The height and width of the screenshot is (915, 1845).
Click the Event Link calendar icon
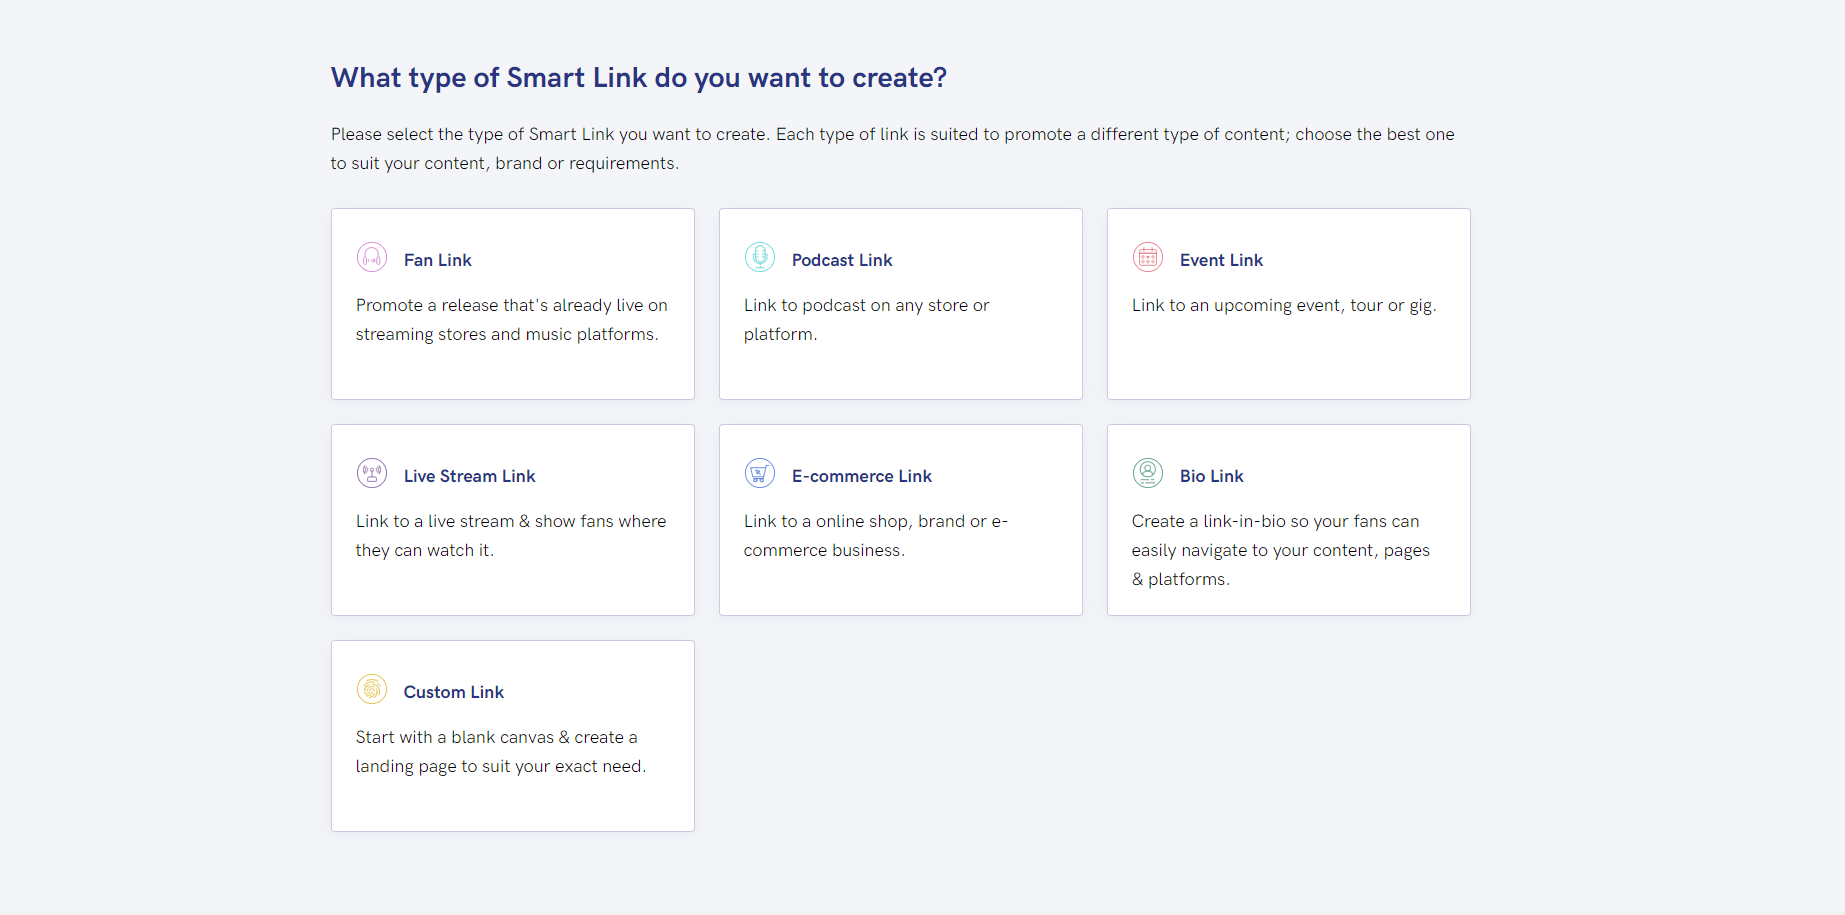[1148, 257]
